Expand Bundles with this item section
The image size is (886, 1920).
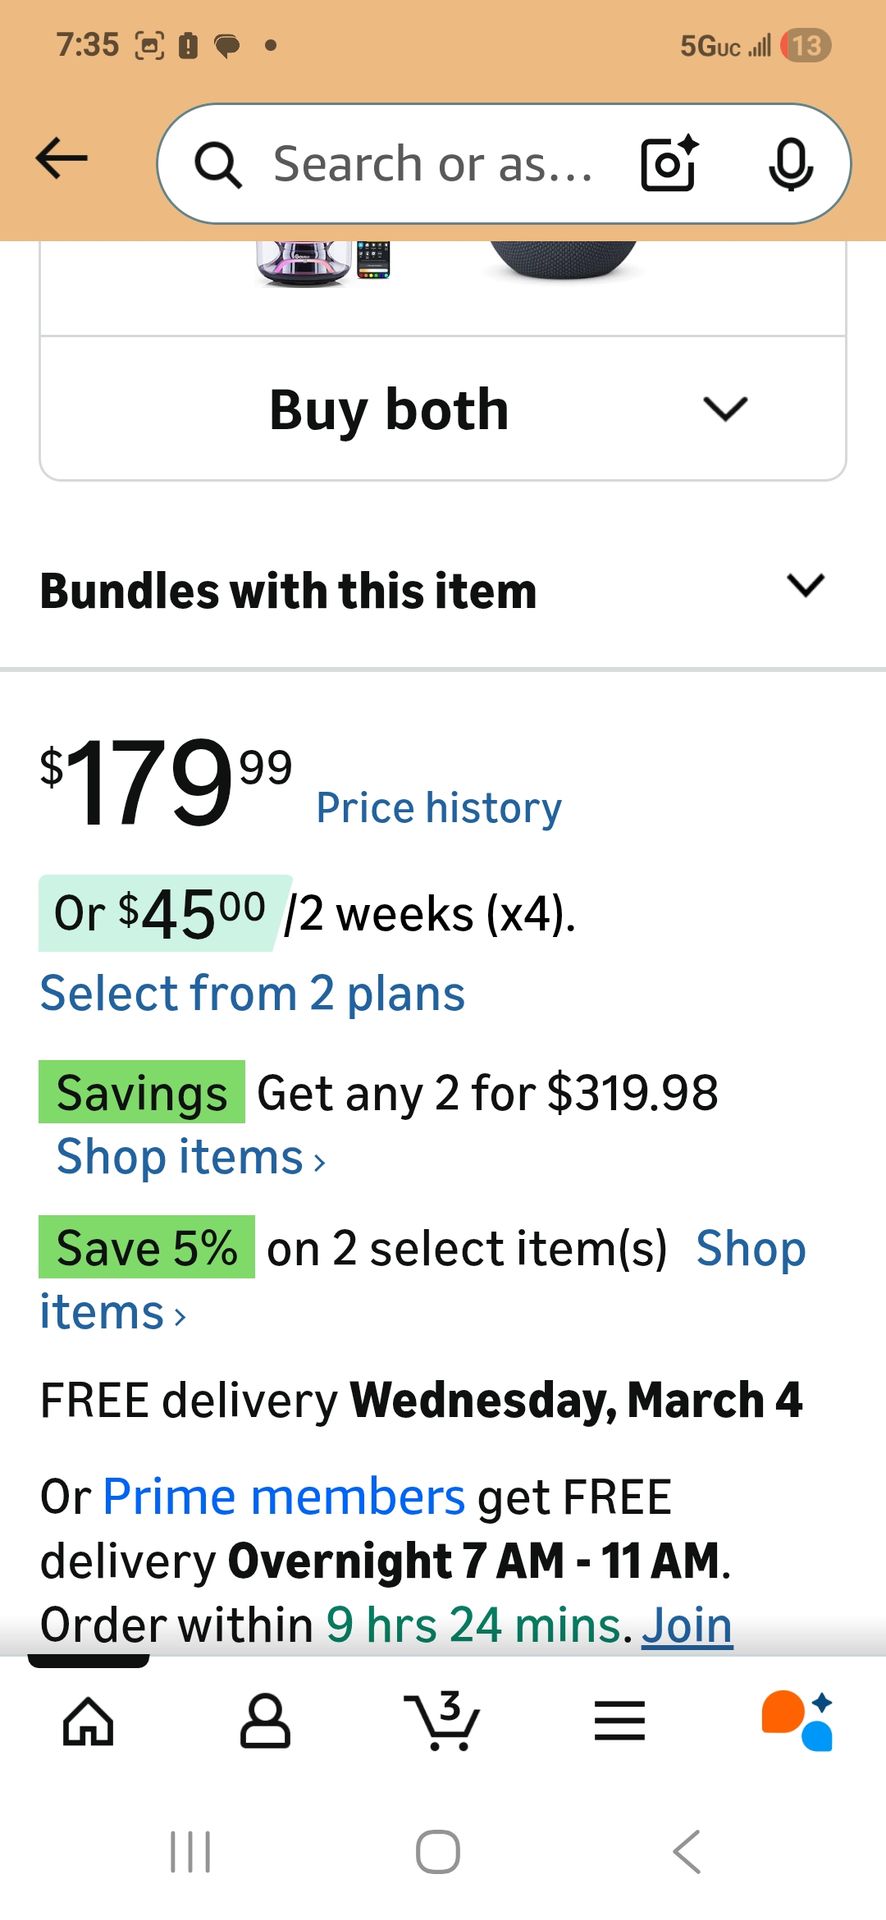pyautogui.click(x=805, y=586)
